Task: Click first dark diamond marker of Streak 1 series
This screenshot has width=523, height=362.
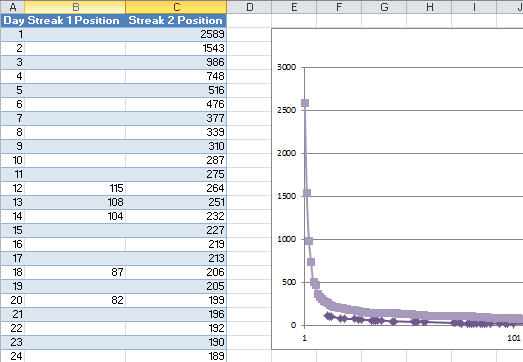Action: (328, 316)
